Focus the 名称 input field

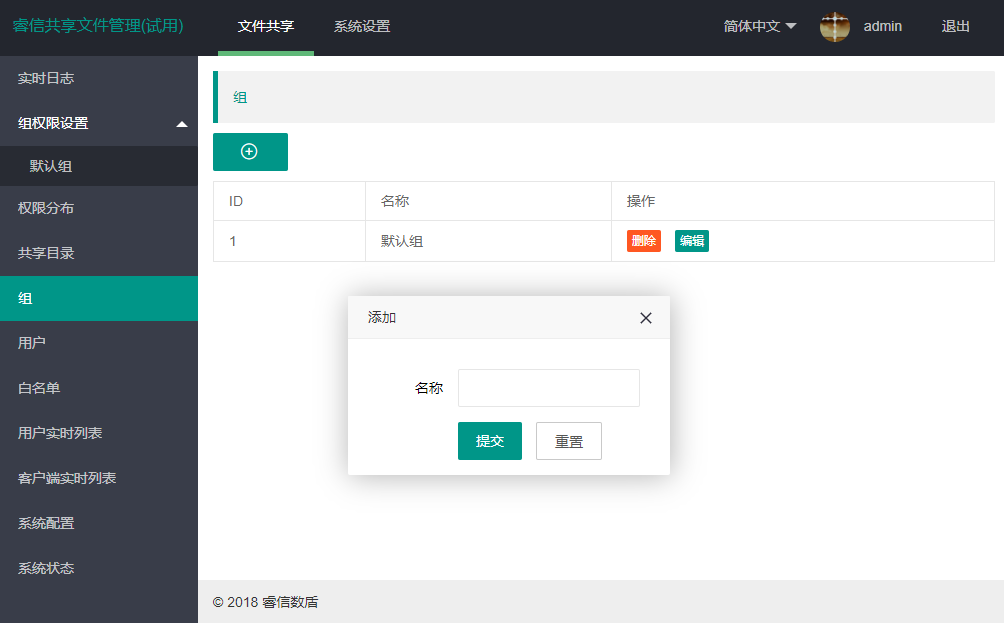[549, 388]
